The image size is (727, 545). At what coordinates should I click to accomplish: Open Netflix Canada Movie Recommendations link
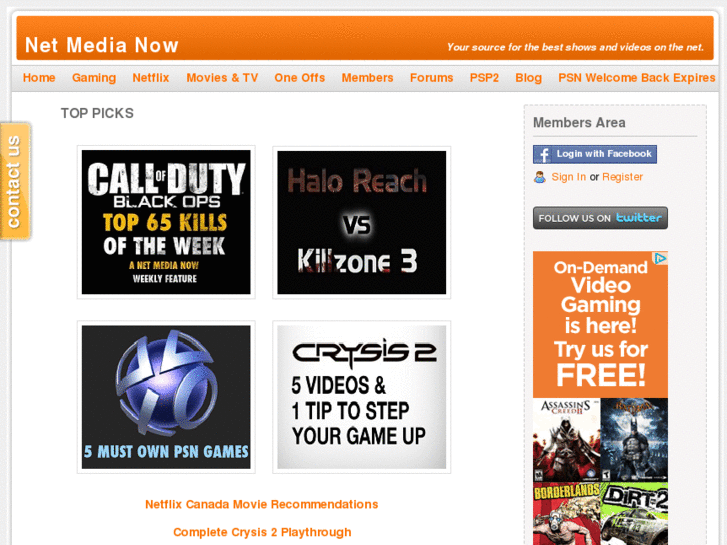point(261,505)
